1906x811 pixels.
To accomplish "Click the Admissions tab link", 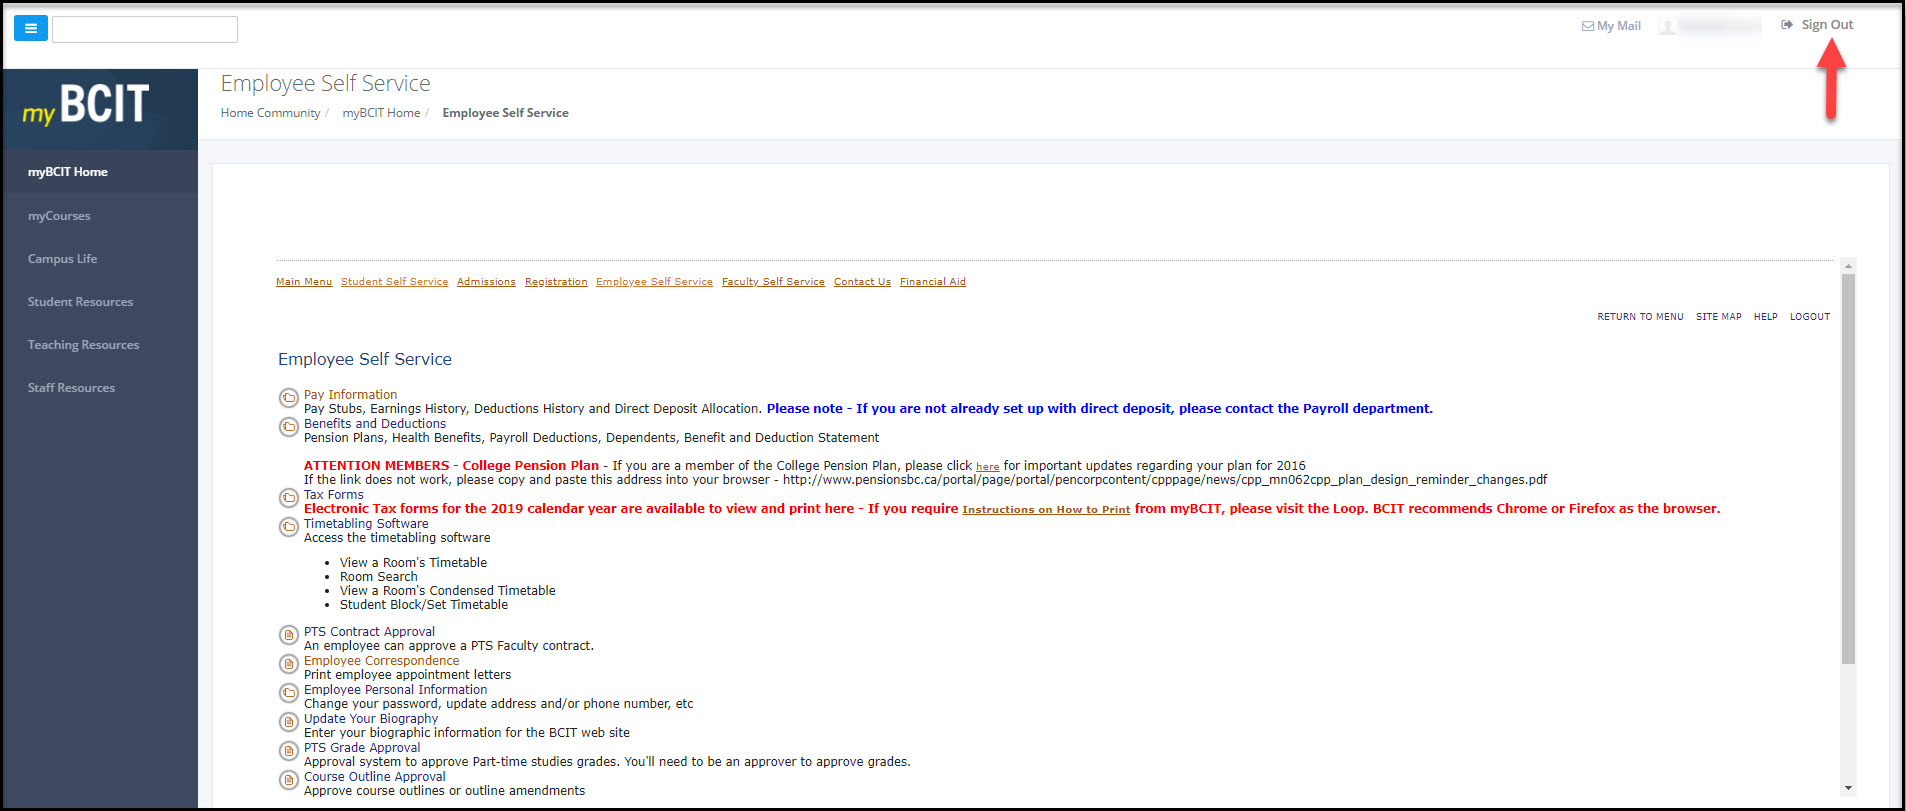I will click(486, 282).
